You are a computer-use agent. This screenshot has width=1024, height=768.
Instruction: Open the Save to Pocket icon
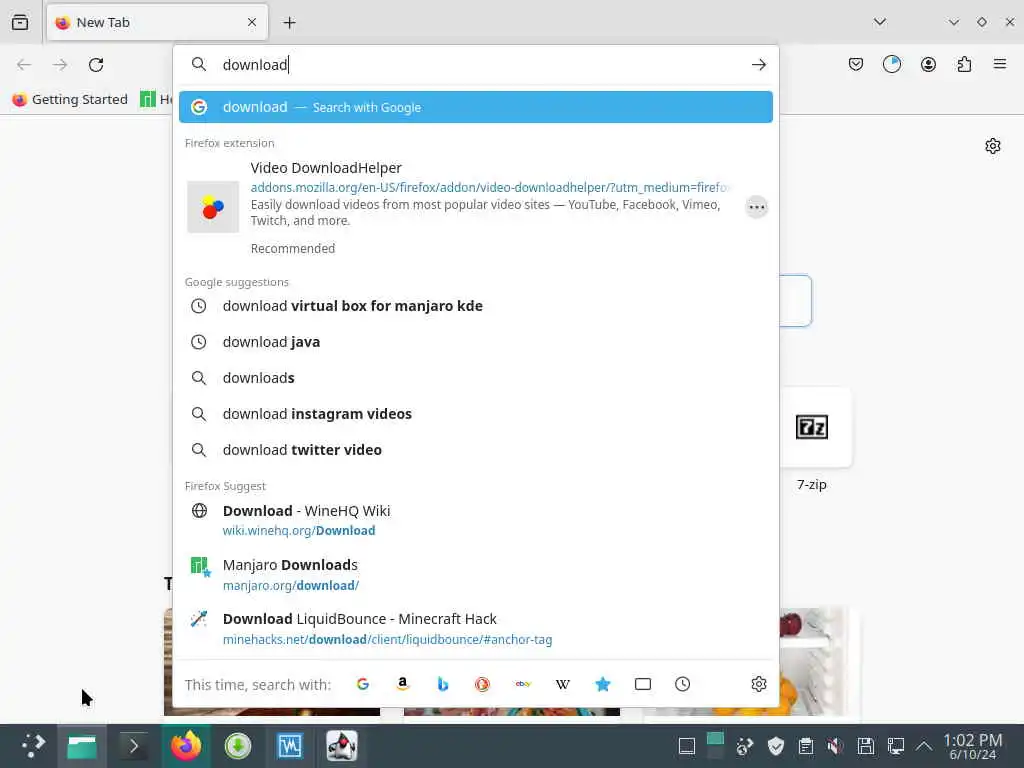pyautogui.click(x=856, y=64)
